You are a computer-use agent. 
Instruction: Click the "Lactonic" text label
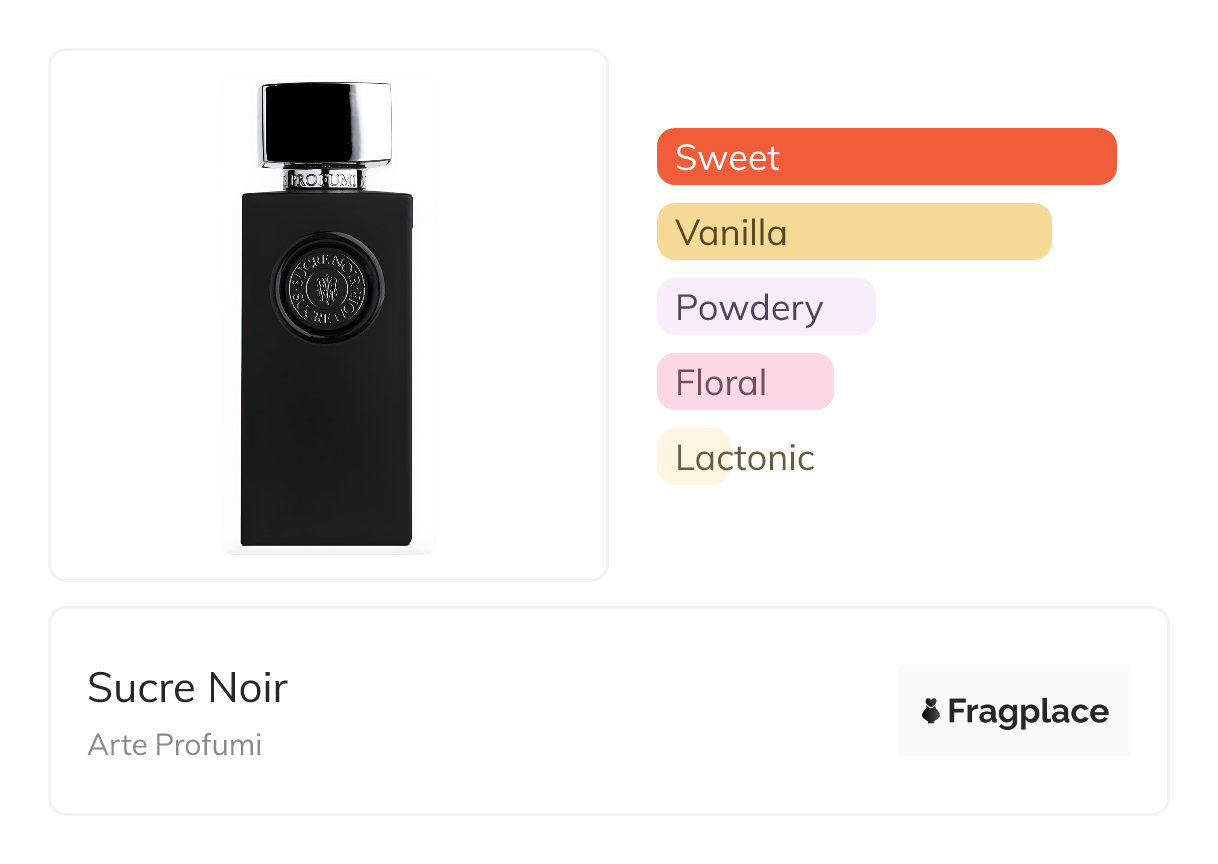click(x=745, y=458)
